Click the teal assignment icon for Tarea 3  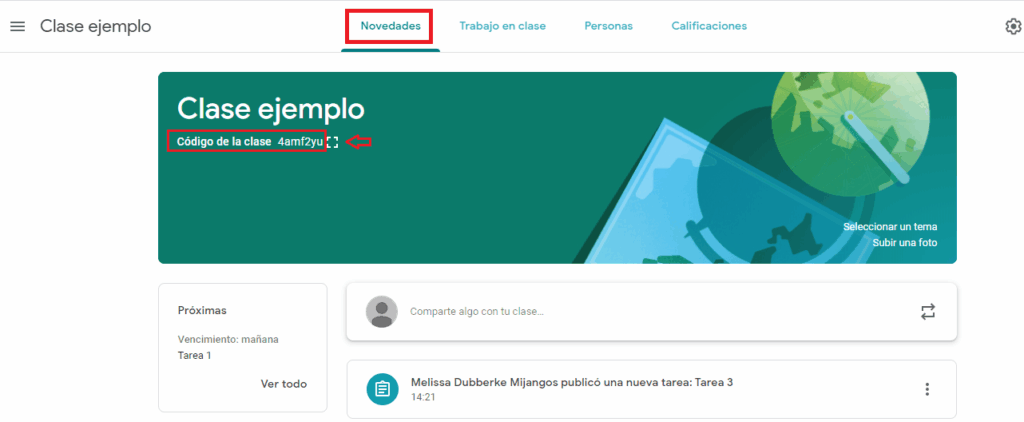(x=381, y=389)
